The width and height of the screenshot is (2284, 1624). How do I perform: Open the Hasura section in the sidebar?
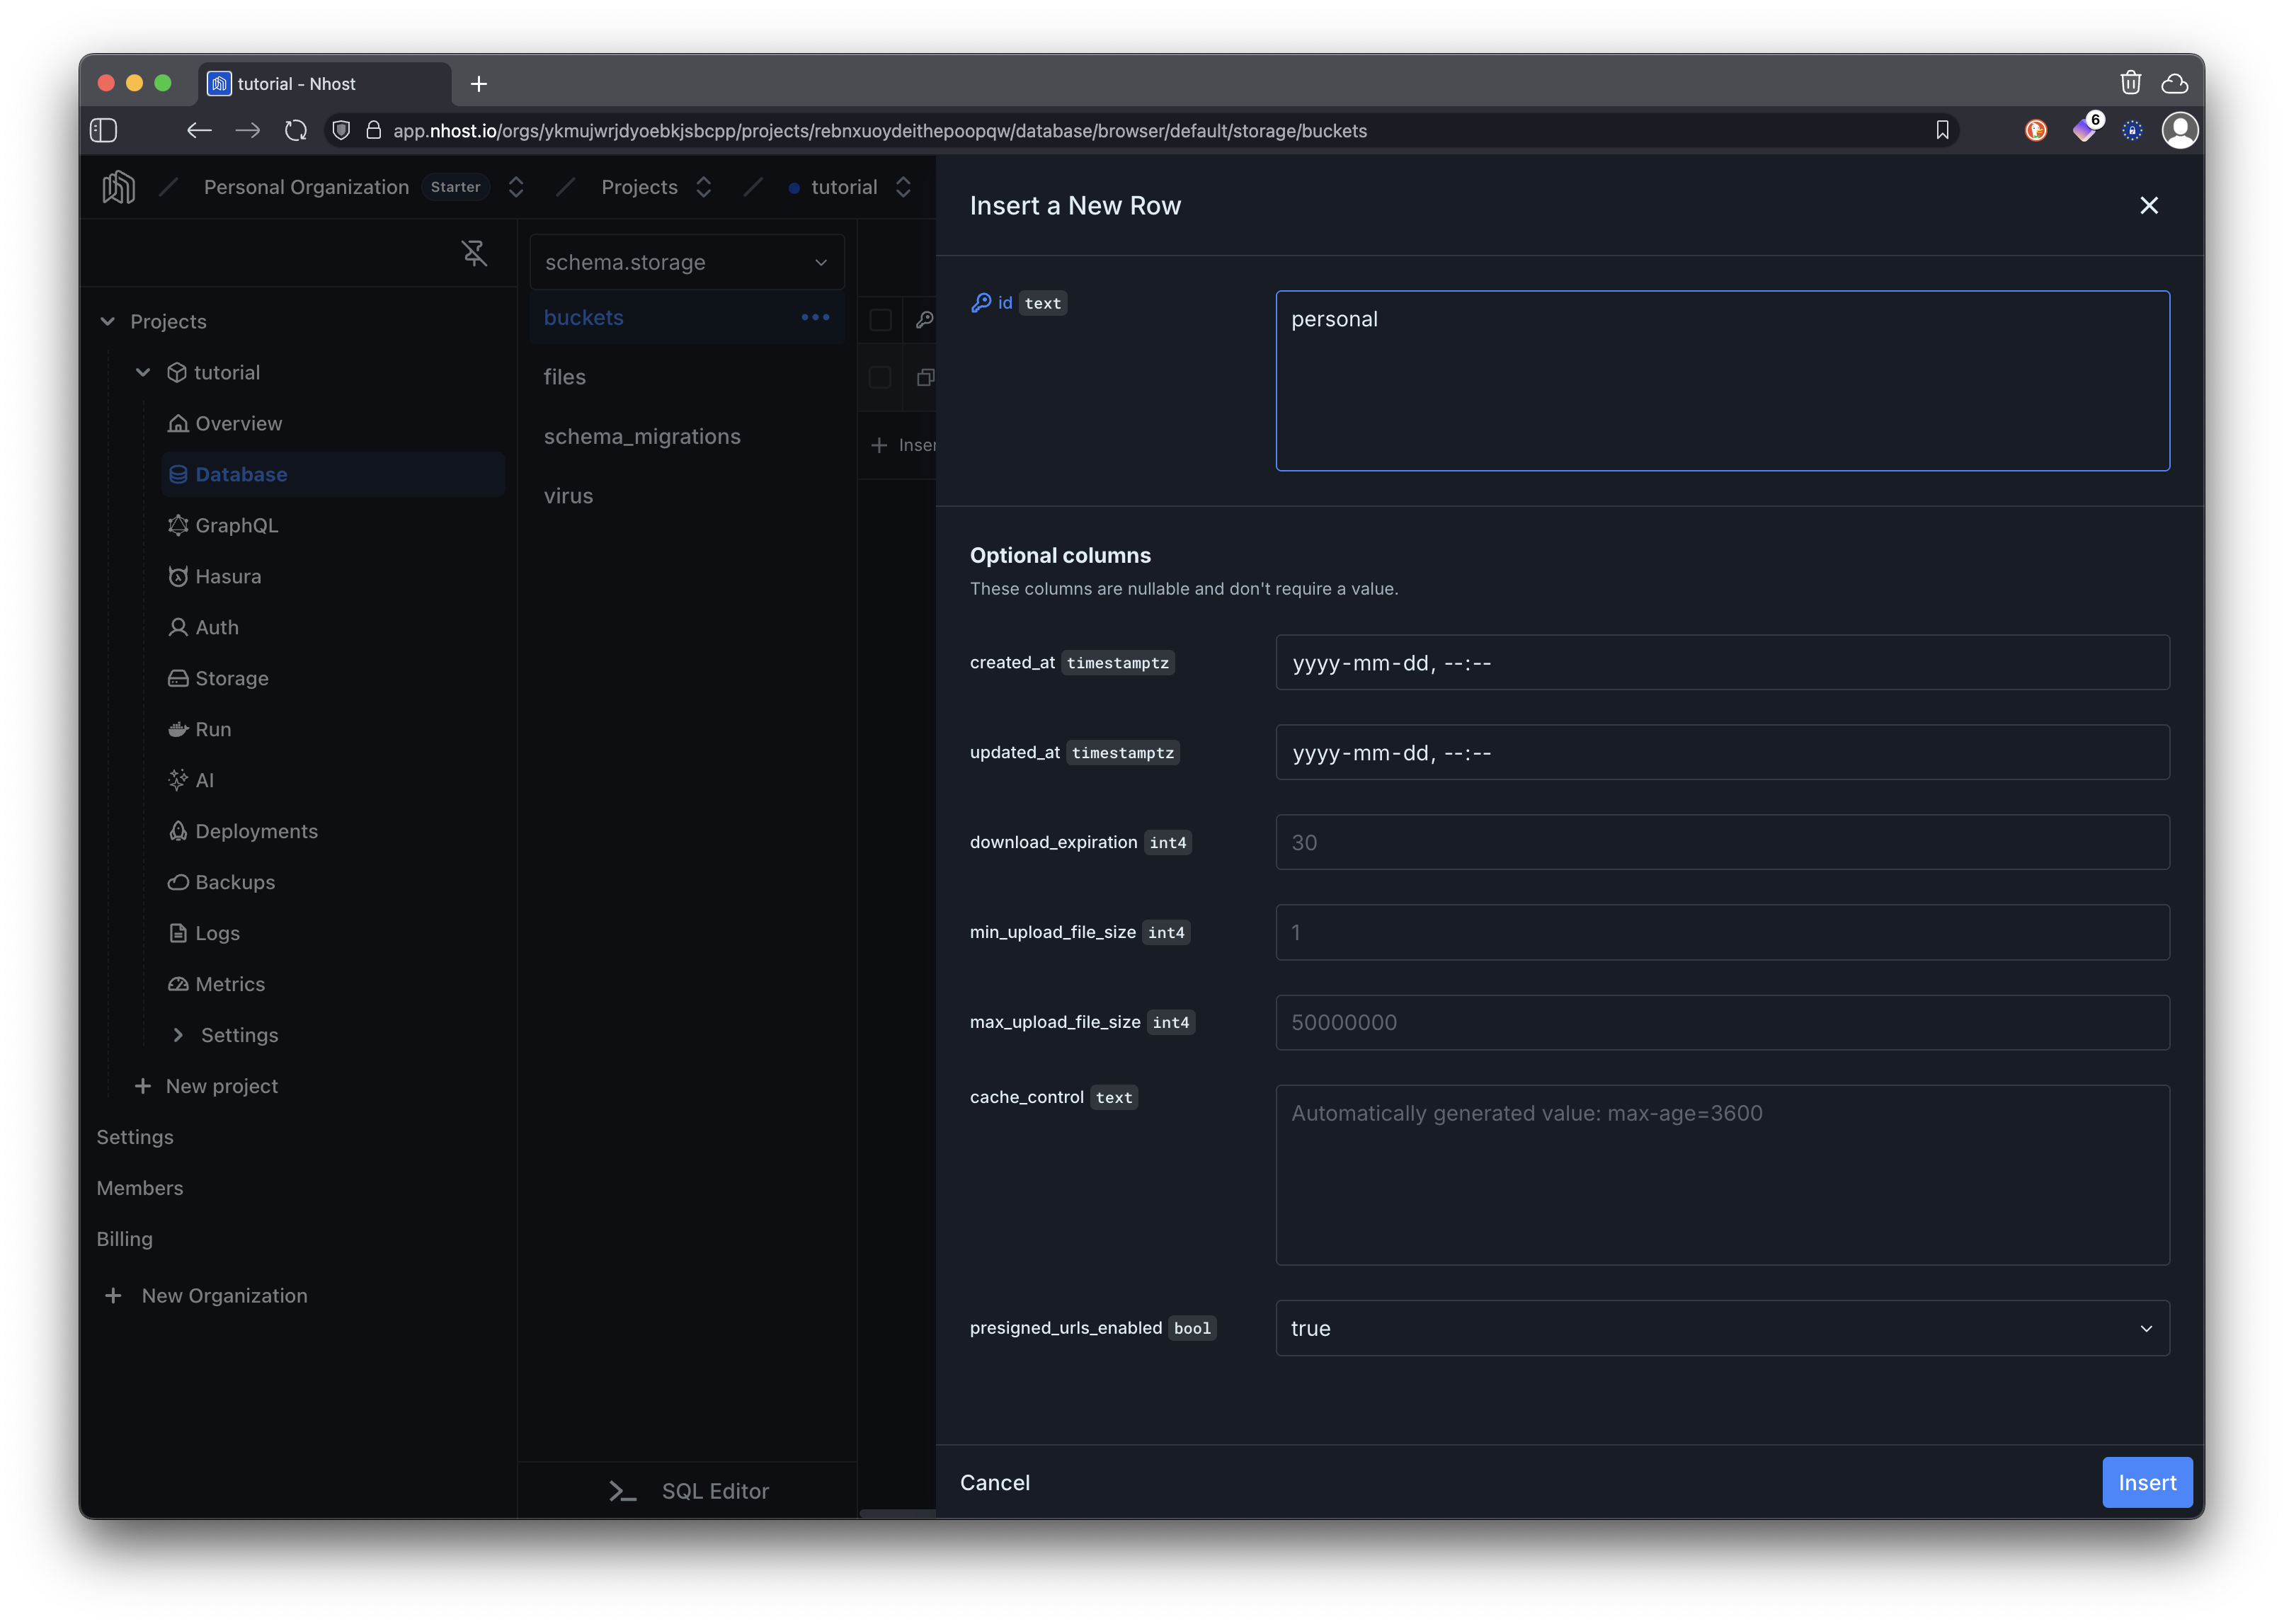(x=228, y=576)
